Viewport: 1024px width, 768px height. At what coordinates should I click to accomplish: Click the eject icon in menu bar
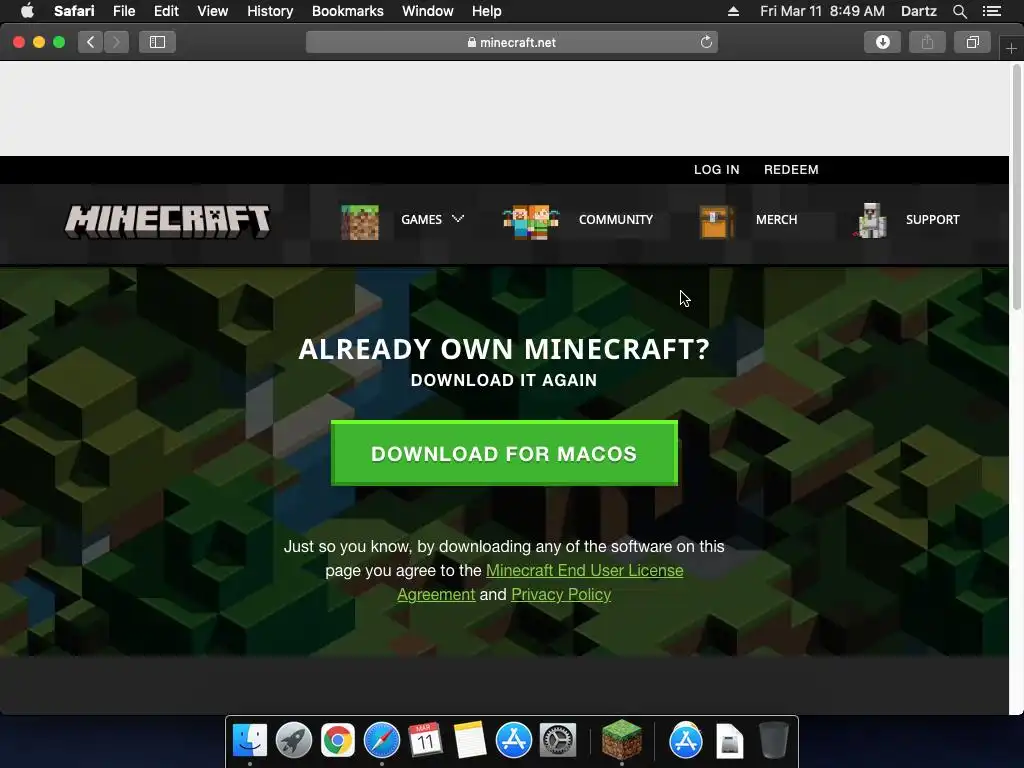733,11
